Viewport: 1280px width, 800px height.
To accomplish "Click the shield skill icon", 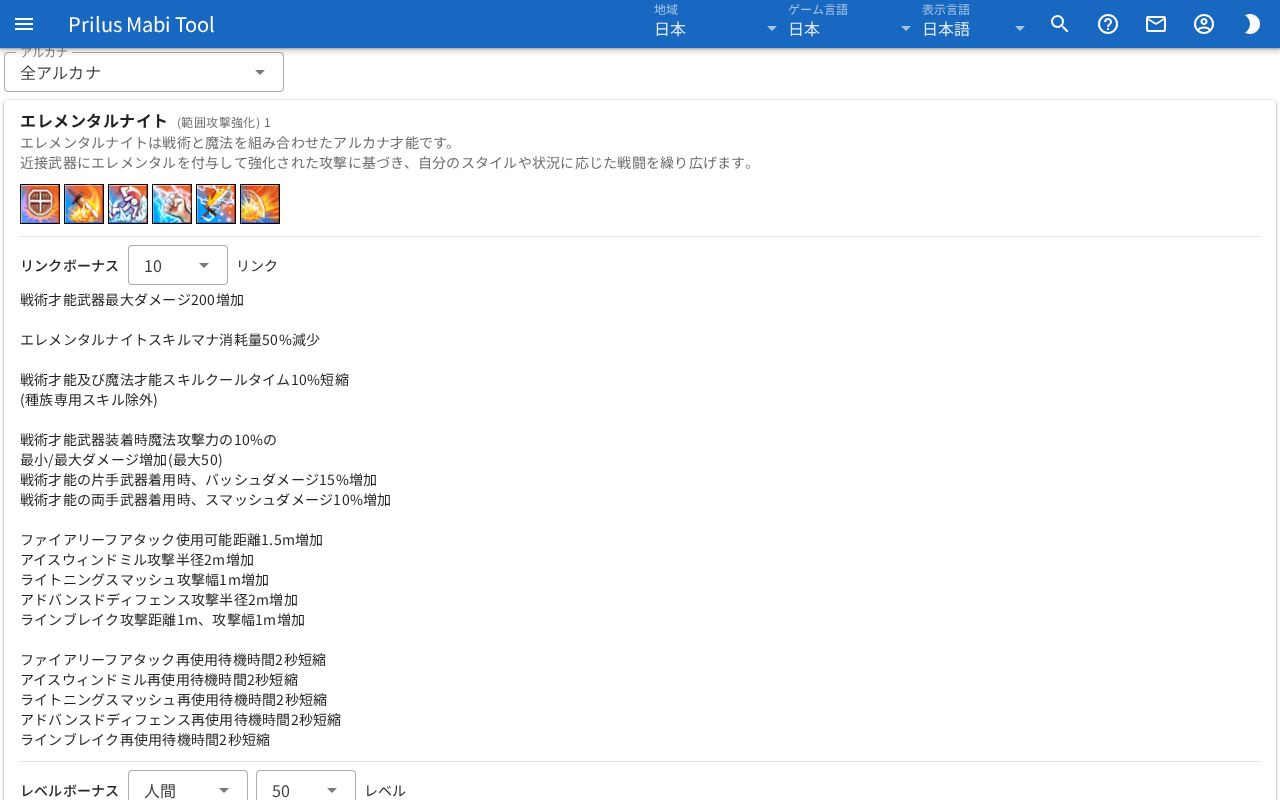I will [40, 204].
